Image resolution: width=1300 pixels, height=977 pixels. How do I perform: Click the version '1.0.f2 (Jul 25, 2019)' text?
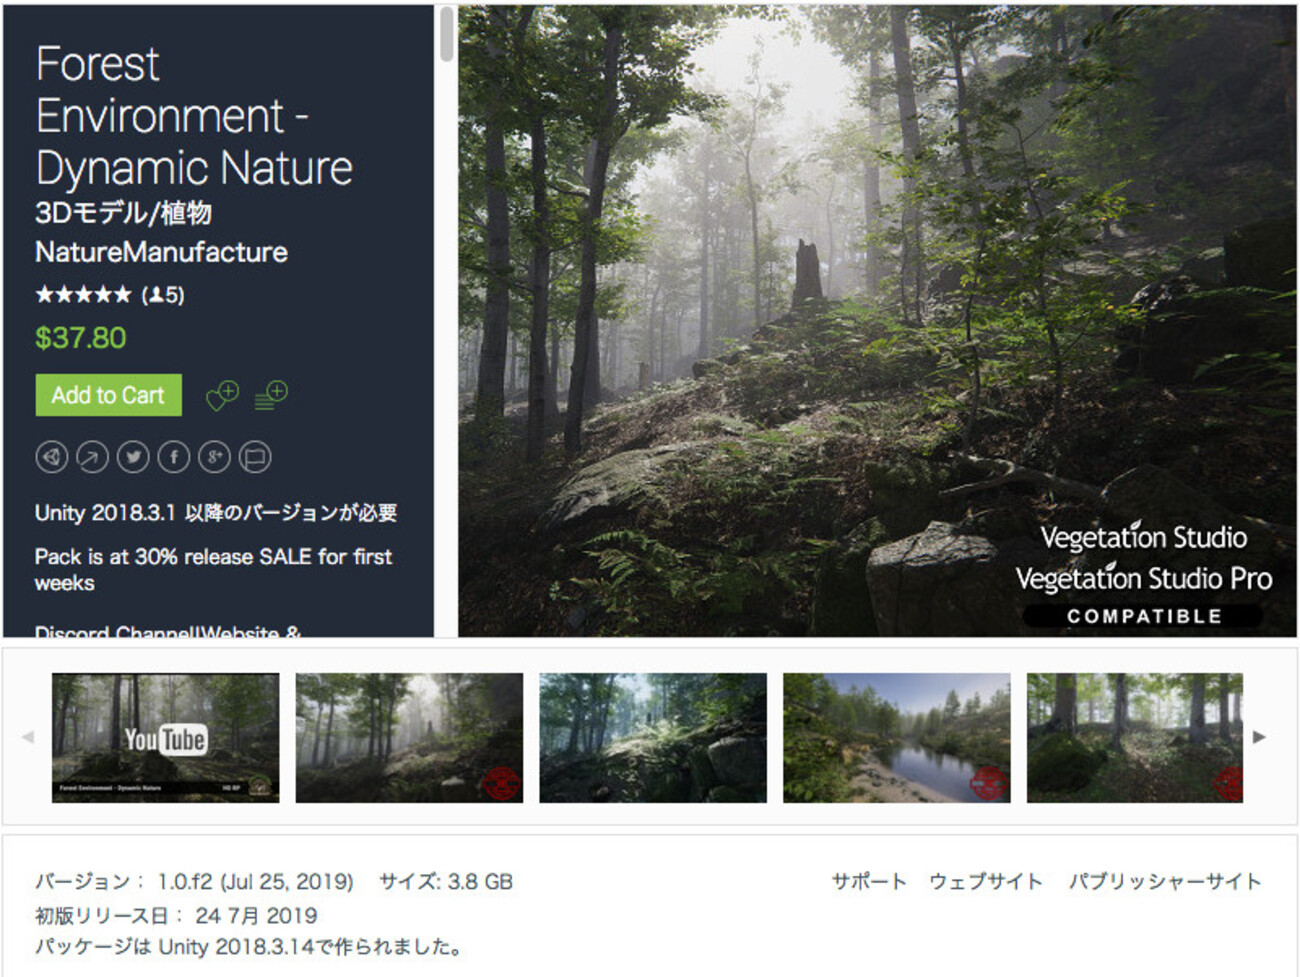coord(255,882)
